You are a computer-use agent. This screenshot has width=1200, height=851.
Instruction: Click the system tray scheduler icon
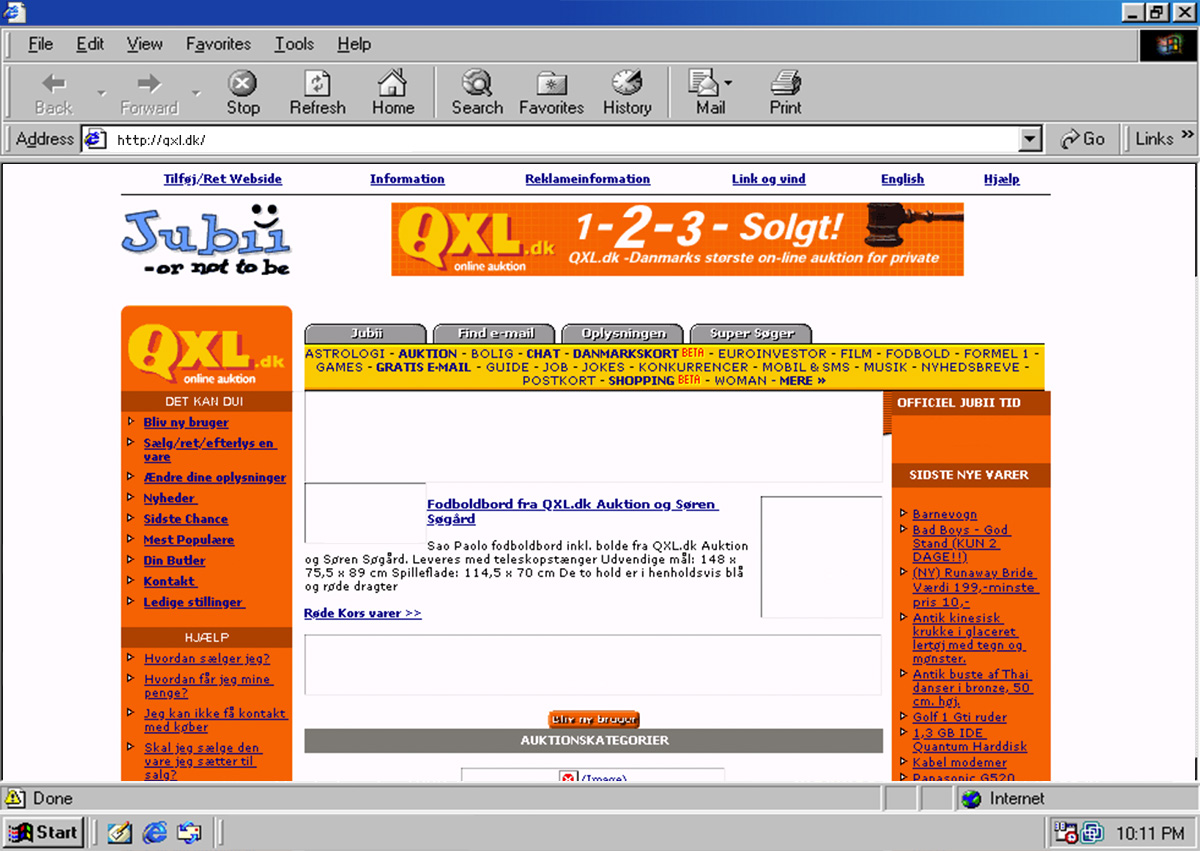coord(1067,832)
